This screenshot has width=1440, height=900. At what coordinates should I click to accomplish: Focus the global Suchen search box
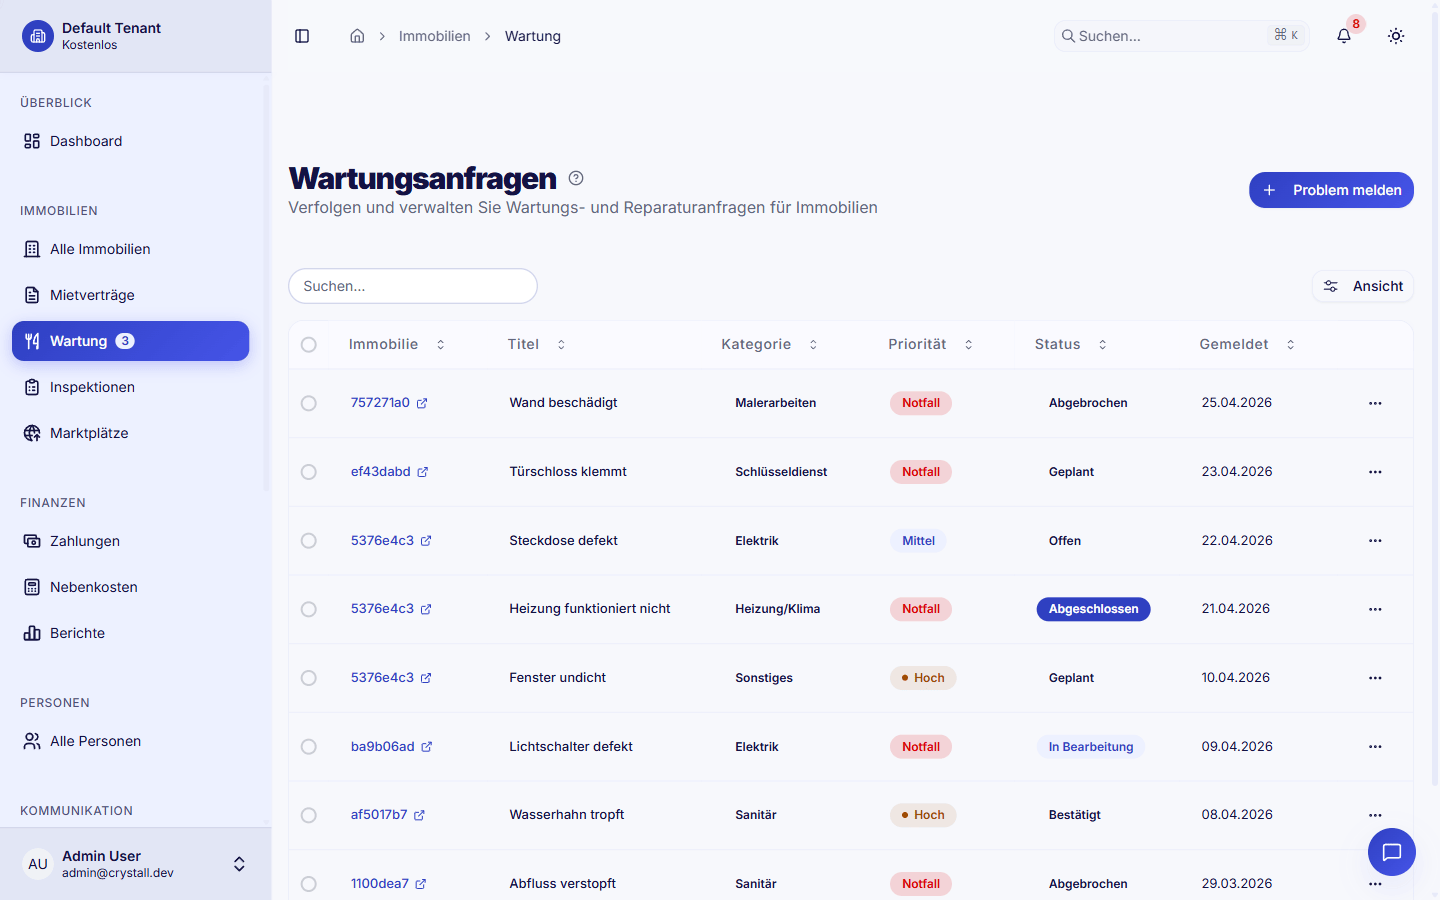(x=1181, y=36)
